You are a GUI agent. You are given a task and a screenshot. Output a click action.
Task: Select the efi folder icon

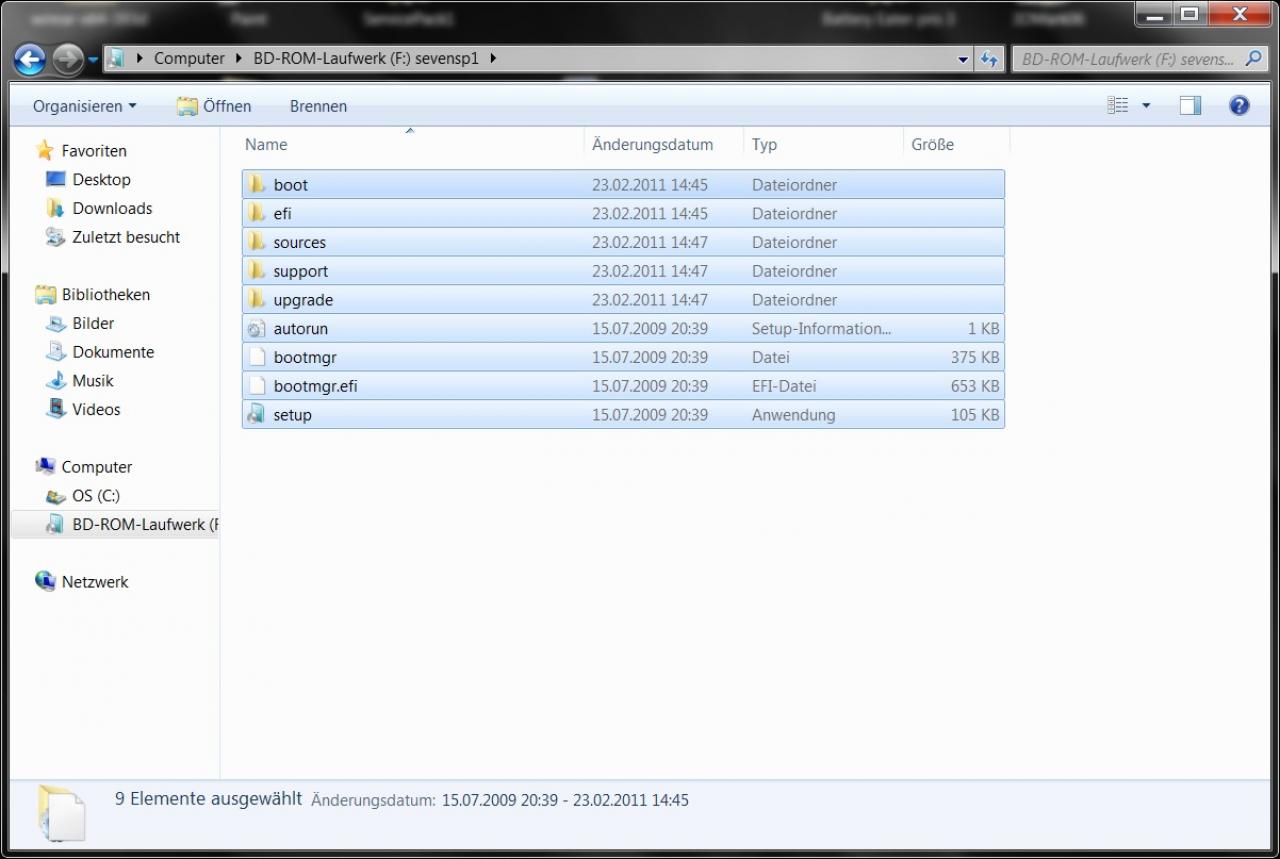[257, 213]
